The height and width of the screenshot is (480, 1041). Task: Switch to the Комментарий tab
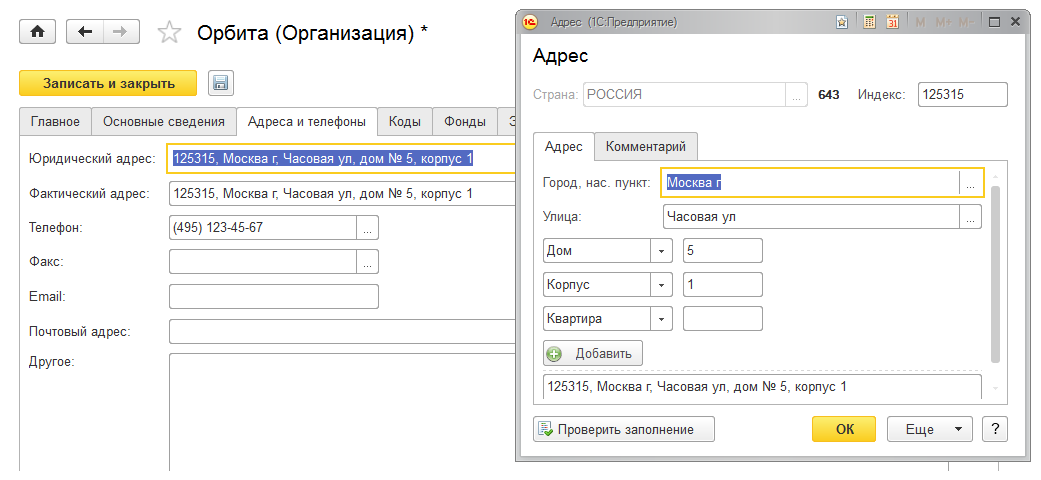coord(646,146)
